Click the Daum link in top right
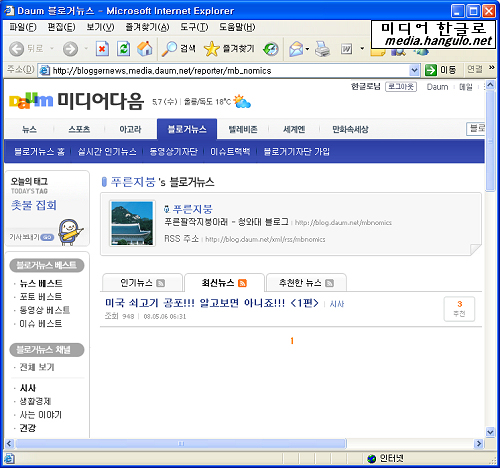The height and width of the screenshot is (468, 500). pyautogui.click(x=437, y=87)
